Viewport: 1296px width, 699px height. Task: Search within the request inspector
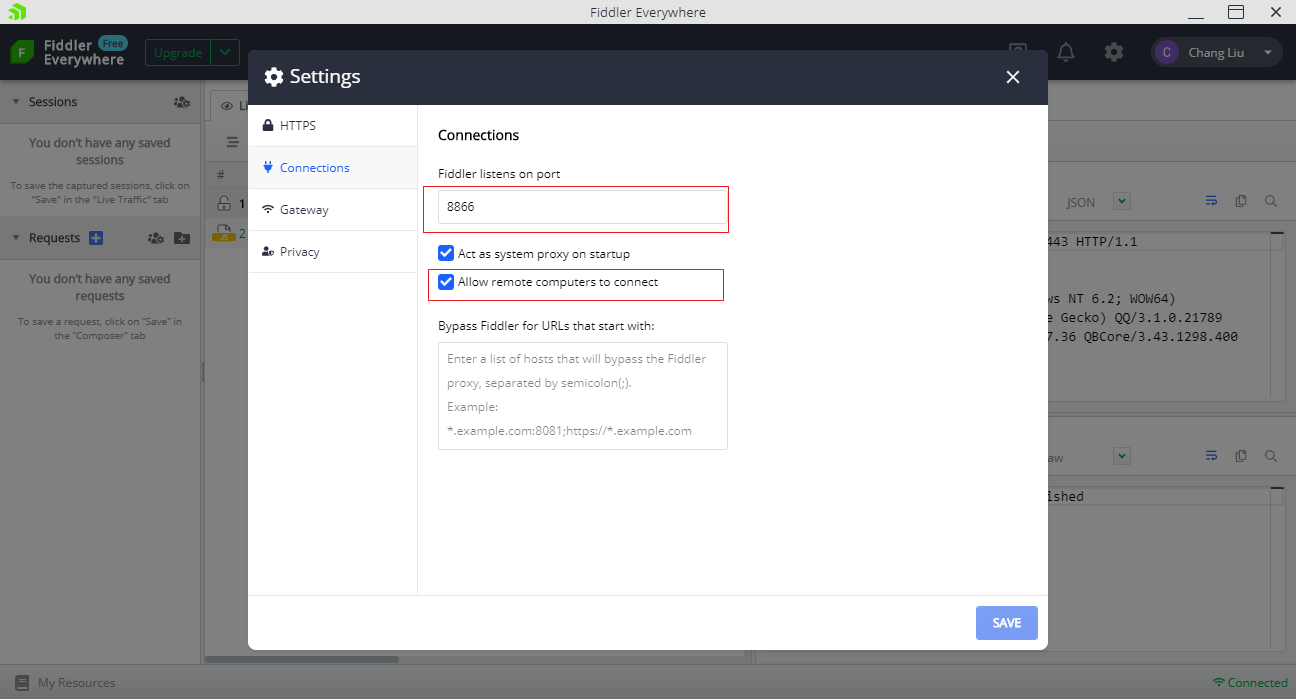click(x=1271, y=201)
